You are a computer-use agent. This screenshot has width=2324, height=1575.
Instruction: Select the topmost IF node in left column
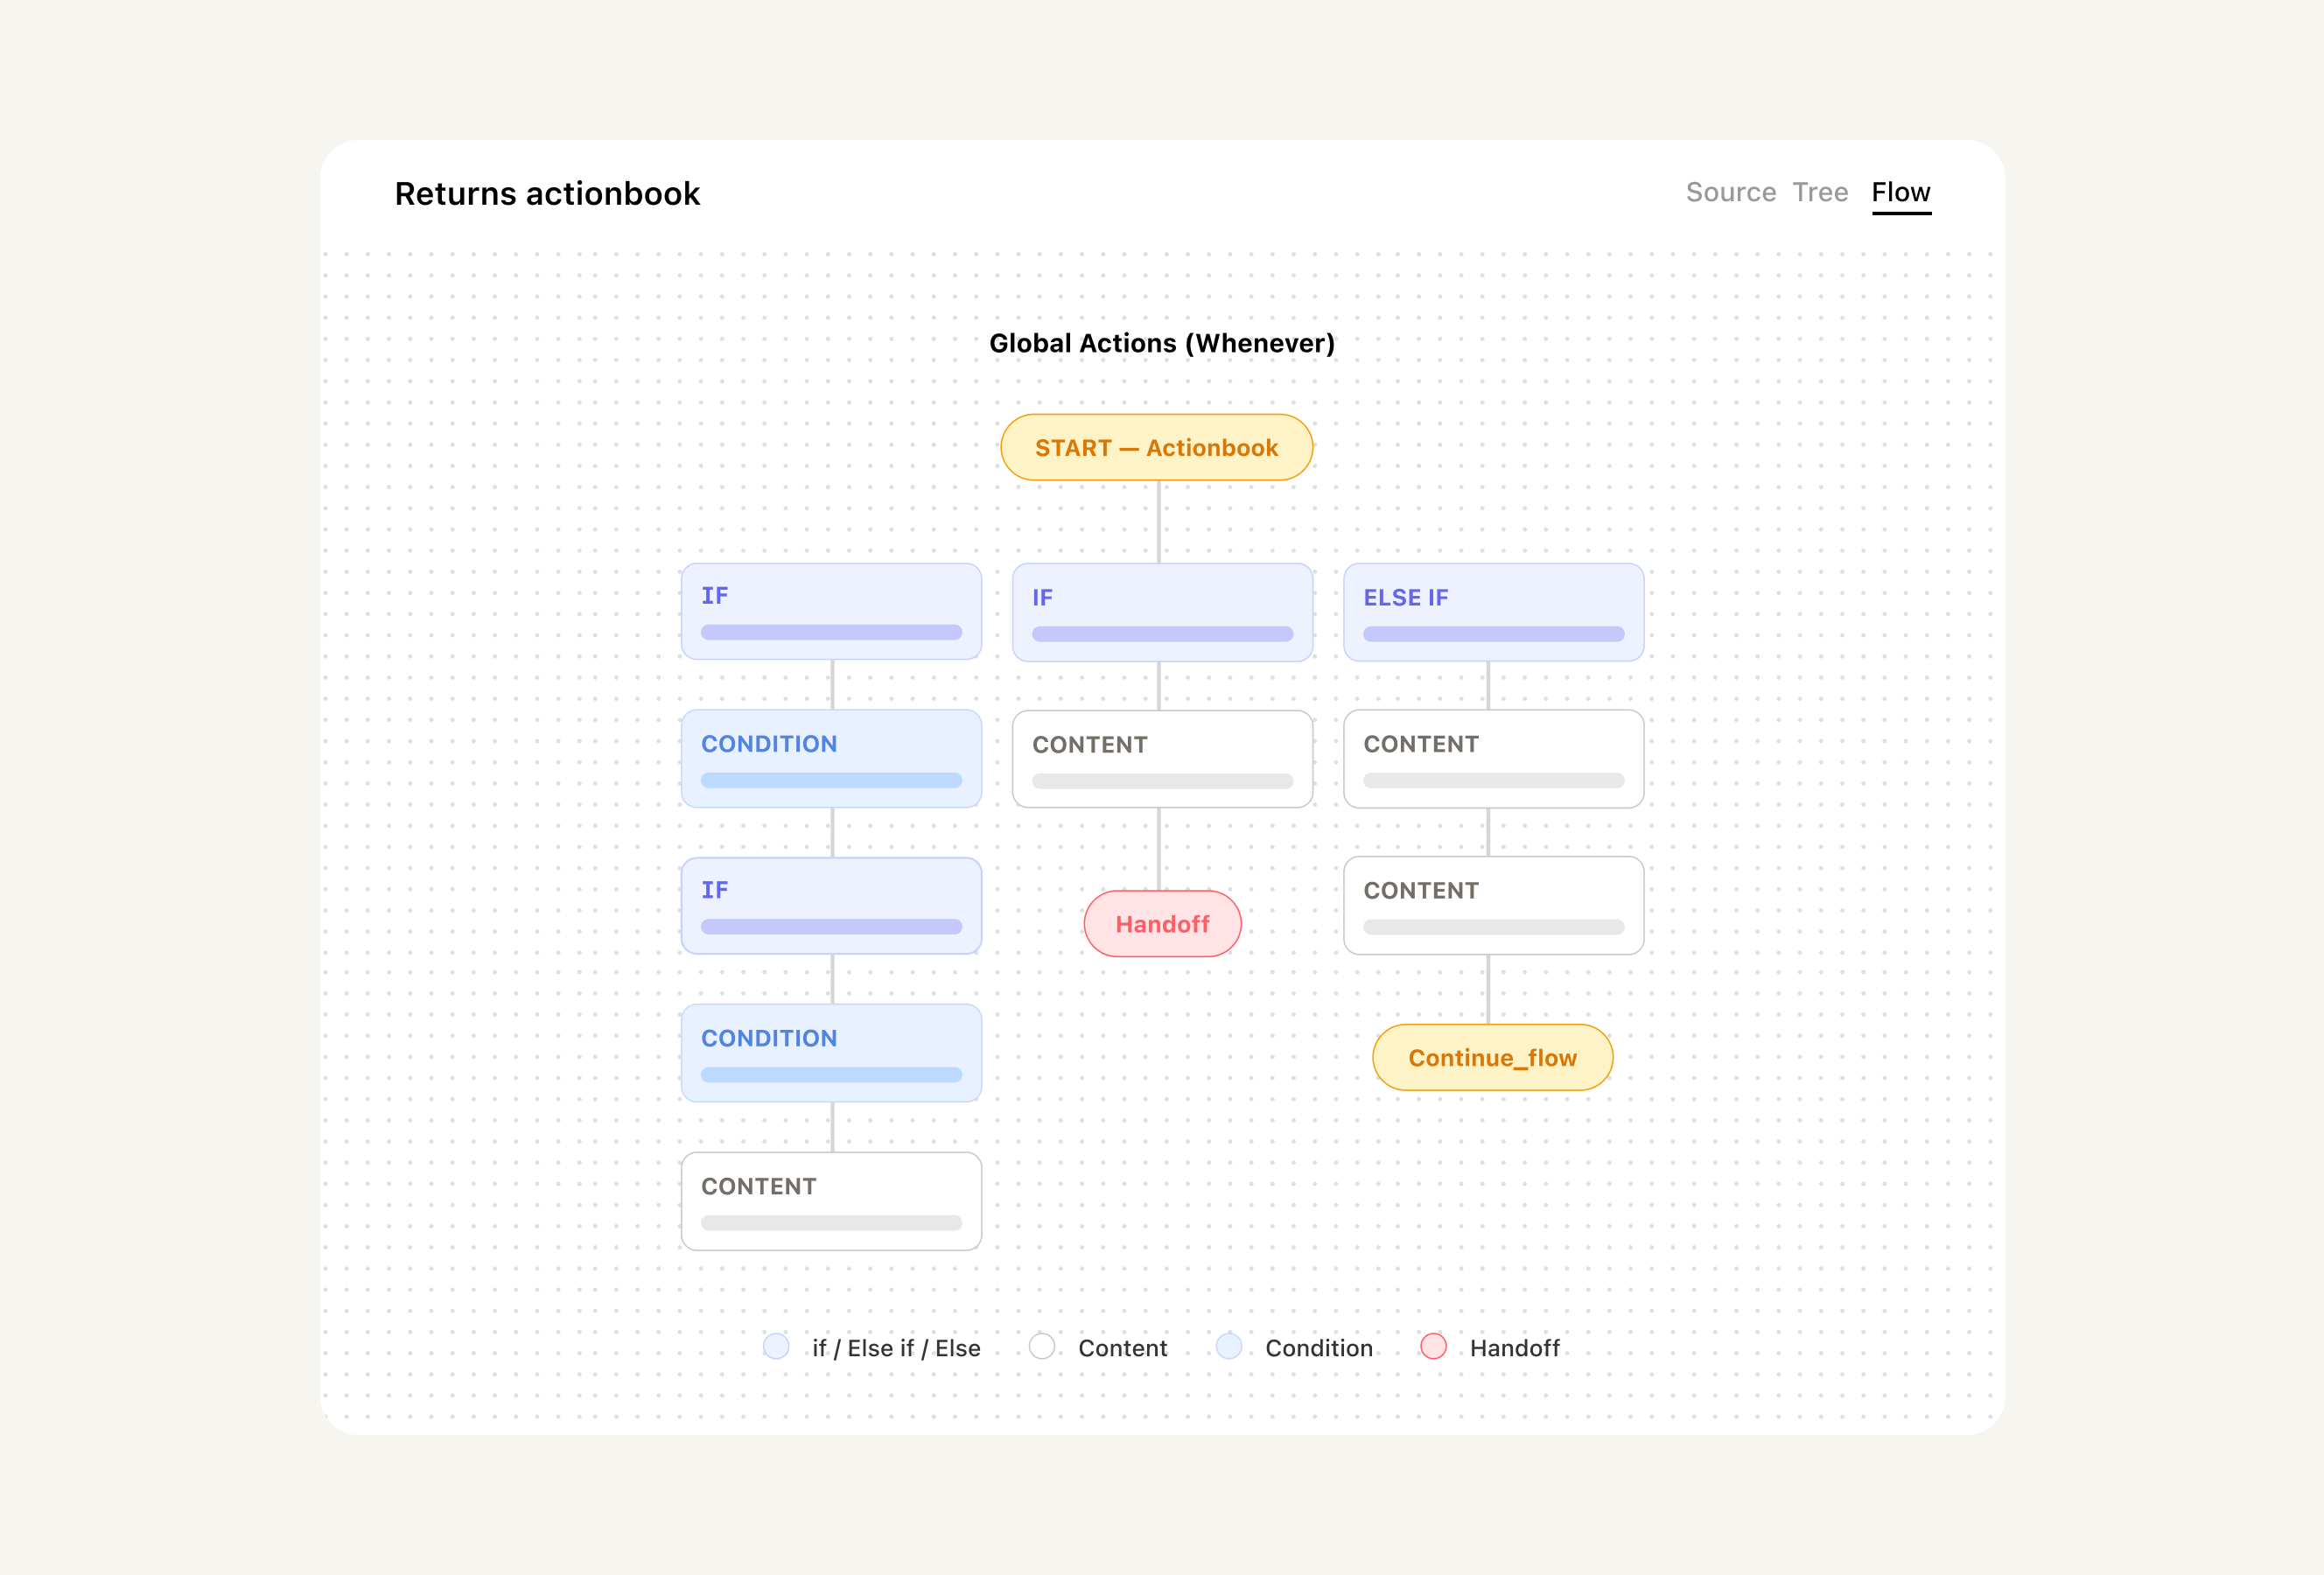(832, 611)
